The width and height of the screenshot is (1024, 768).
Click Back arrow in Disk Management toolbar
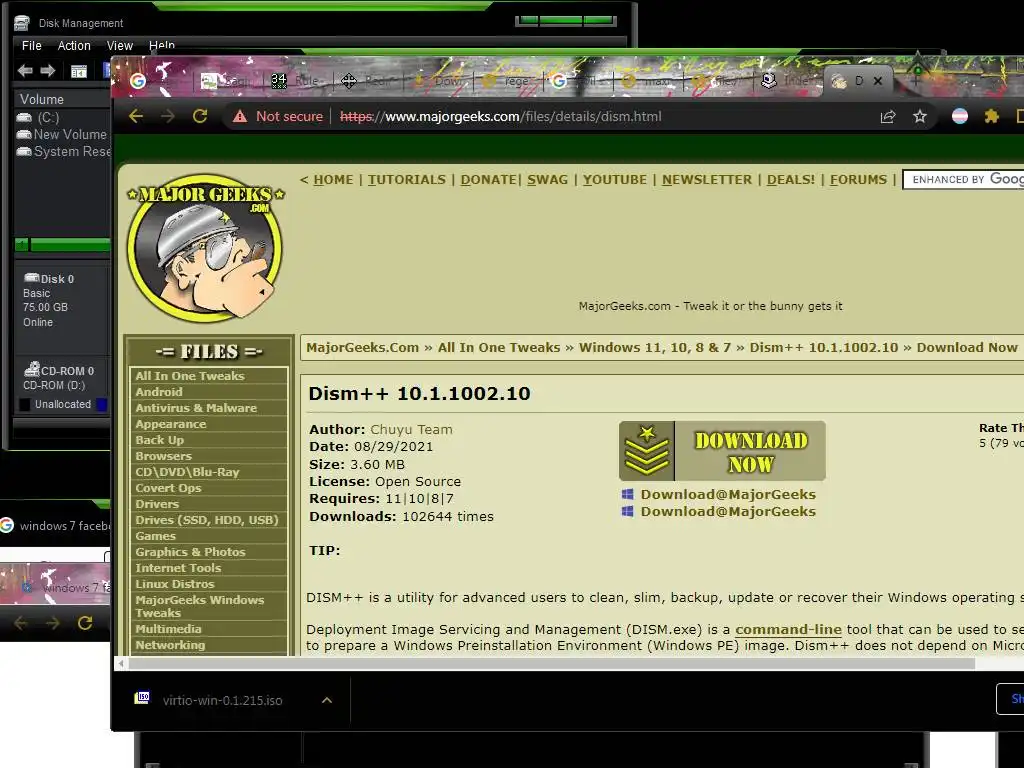25,71
